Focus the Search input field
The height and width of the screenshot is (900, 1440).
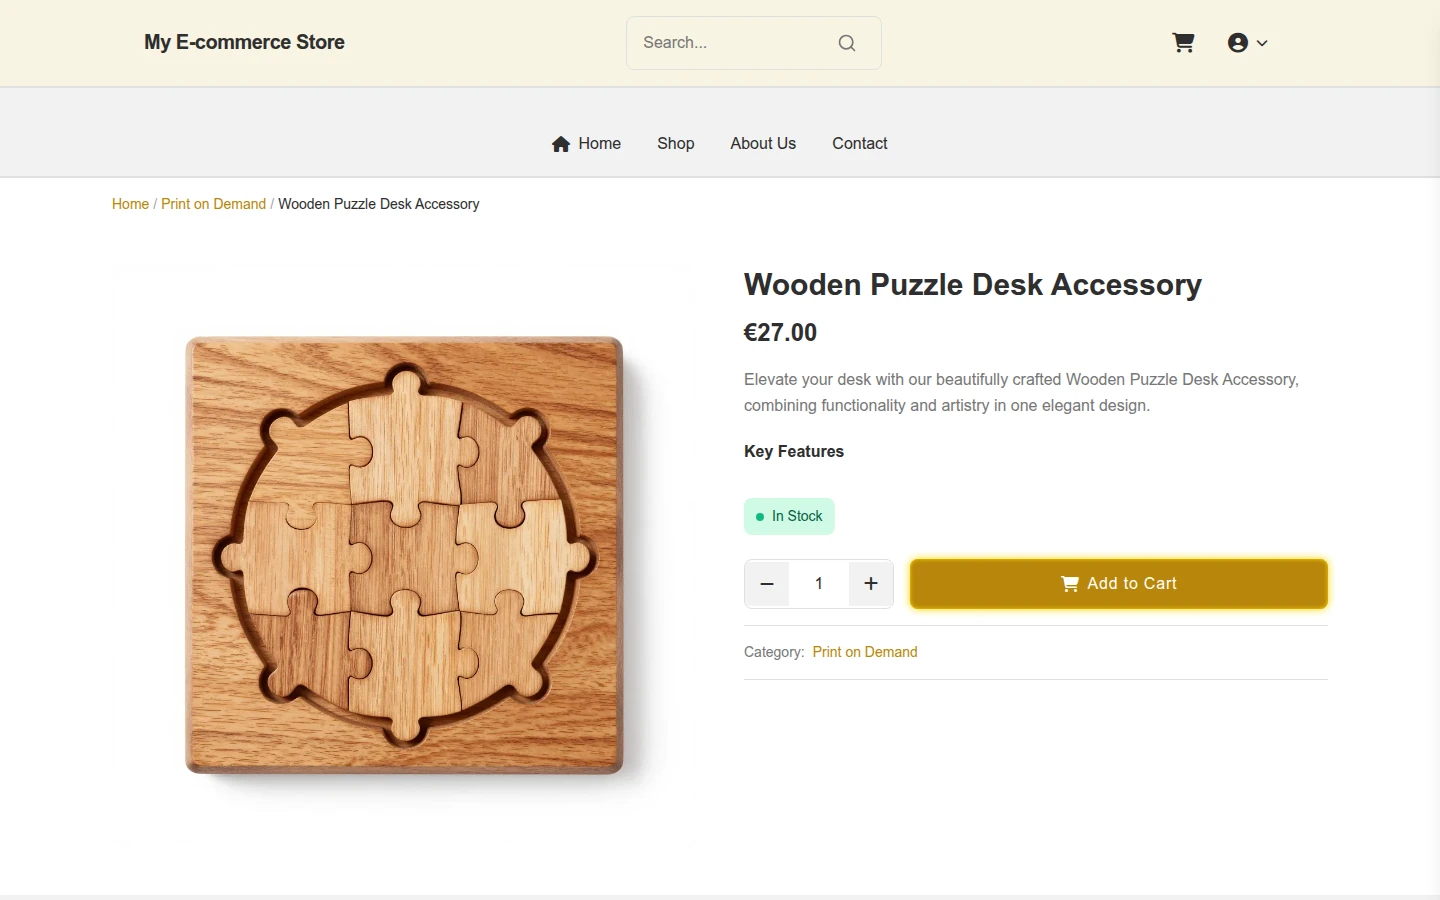point(736,43)
